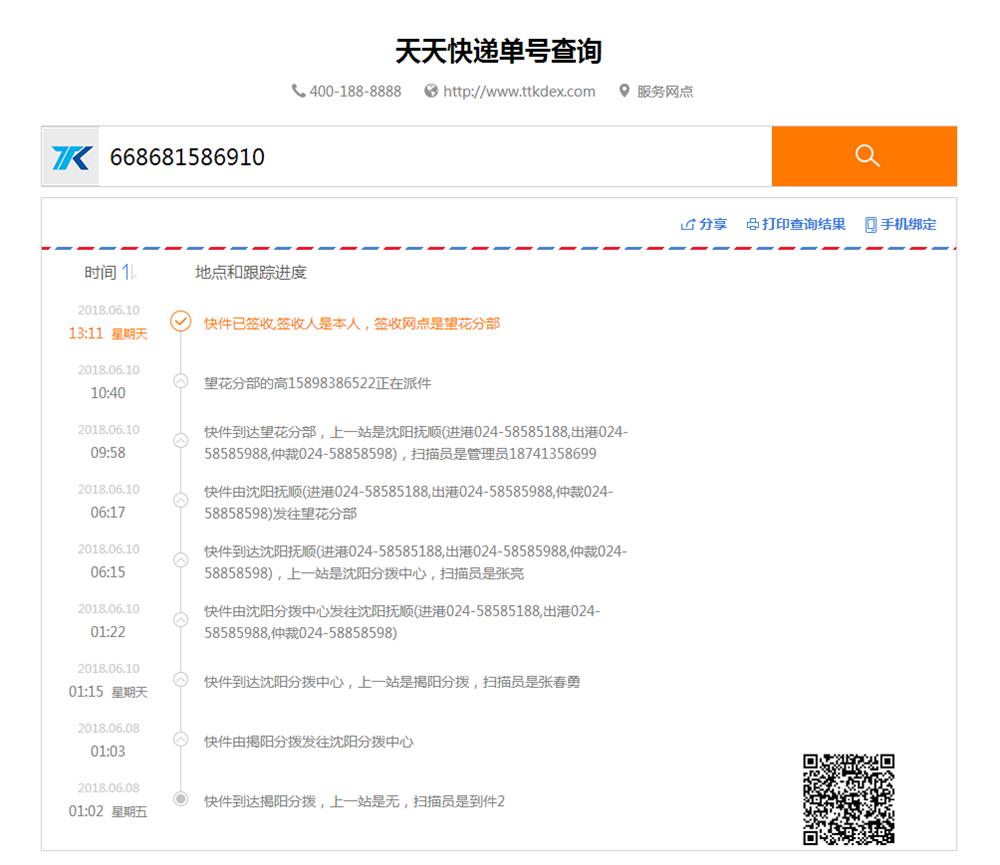Click the location pin icon
The image size is (1000, 865).
(624, 91)
